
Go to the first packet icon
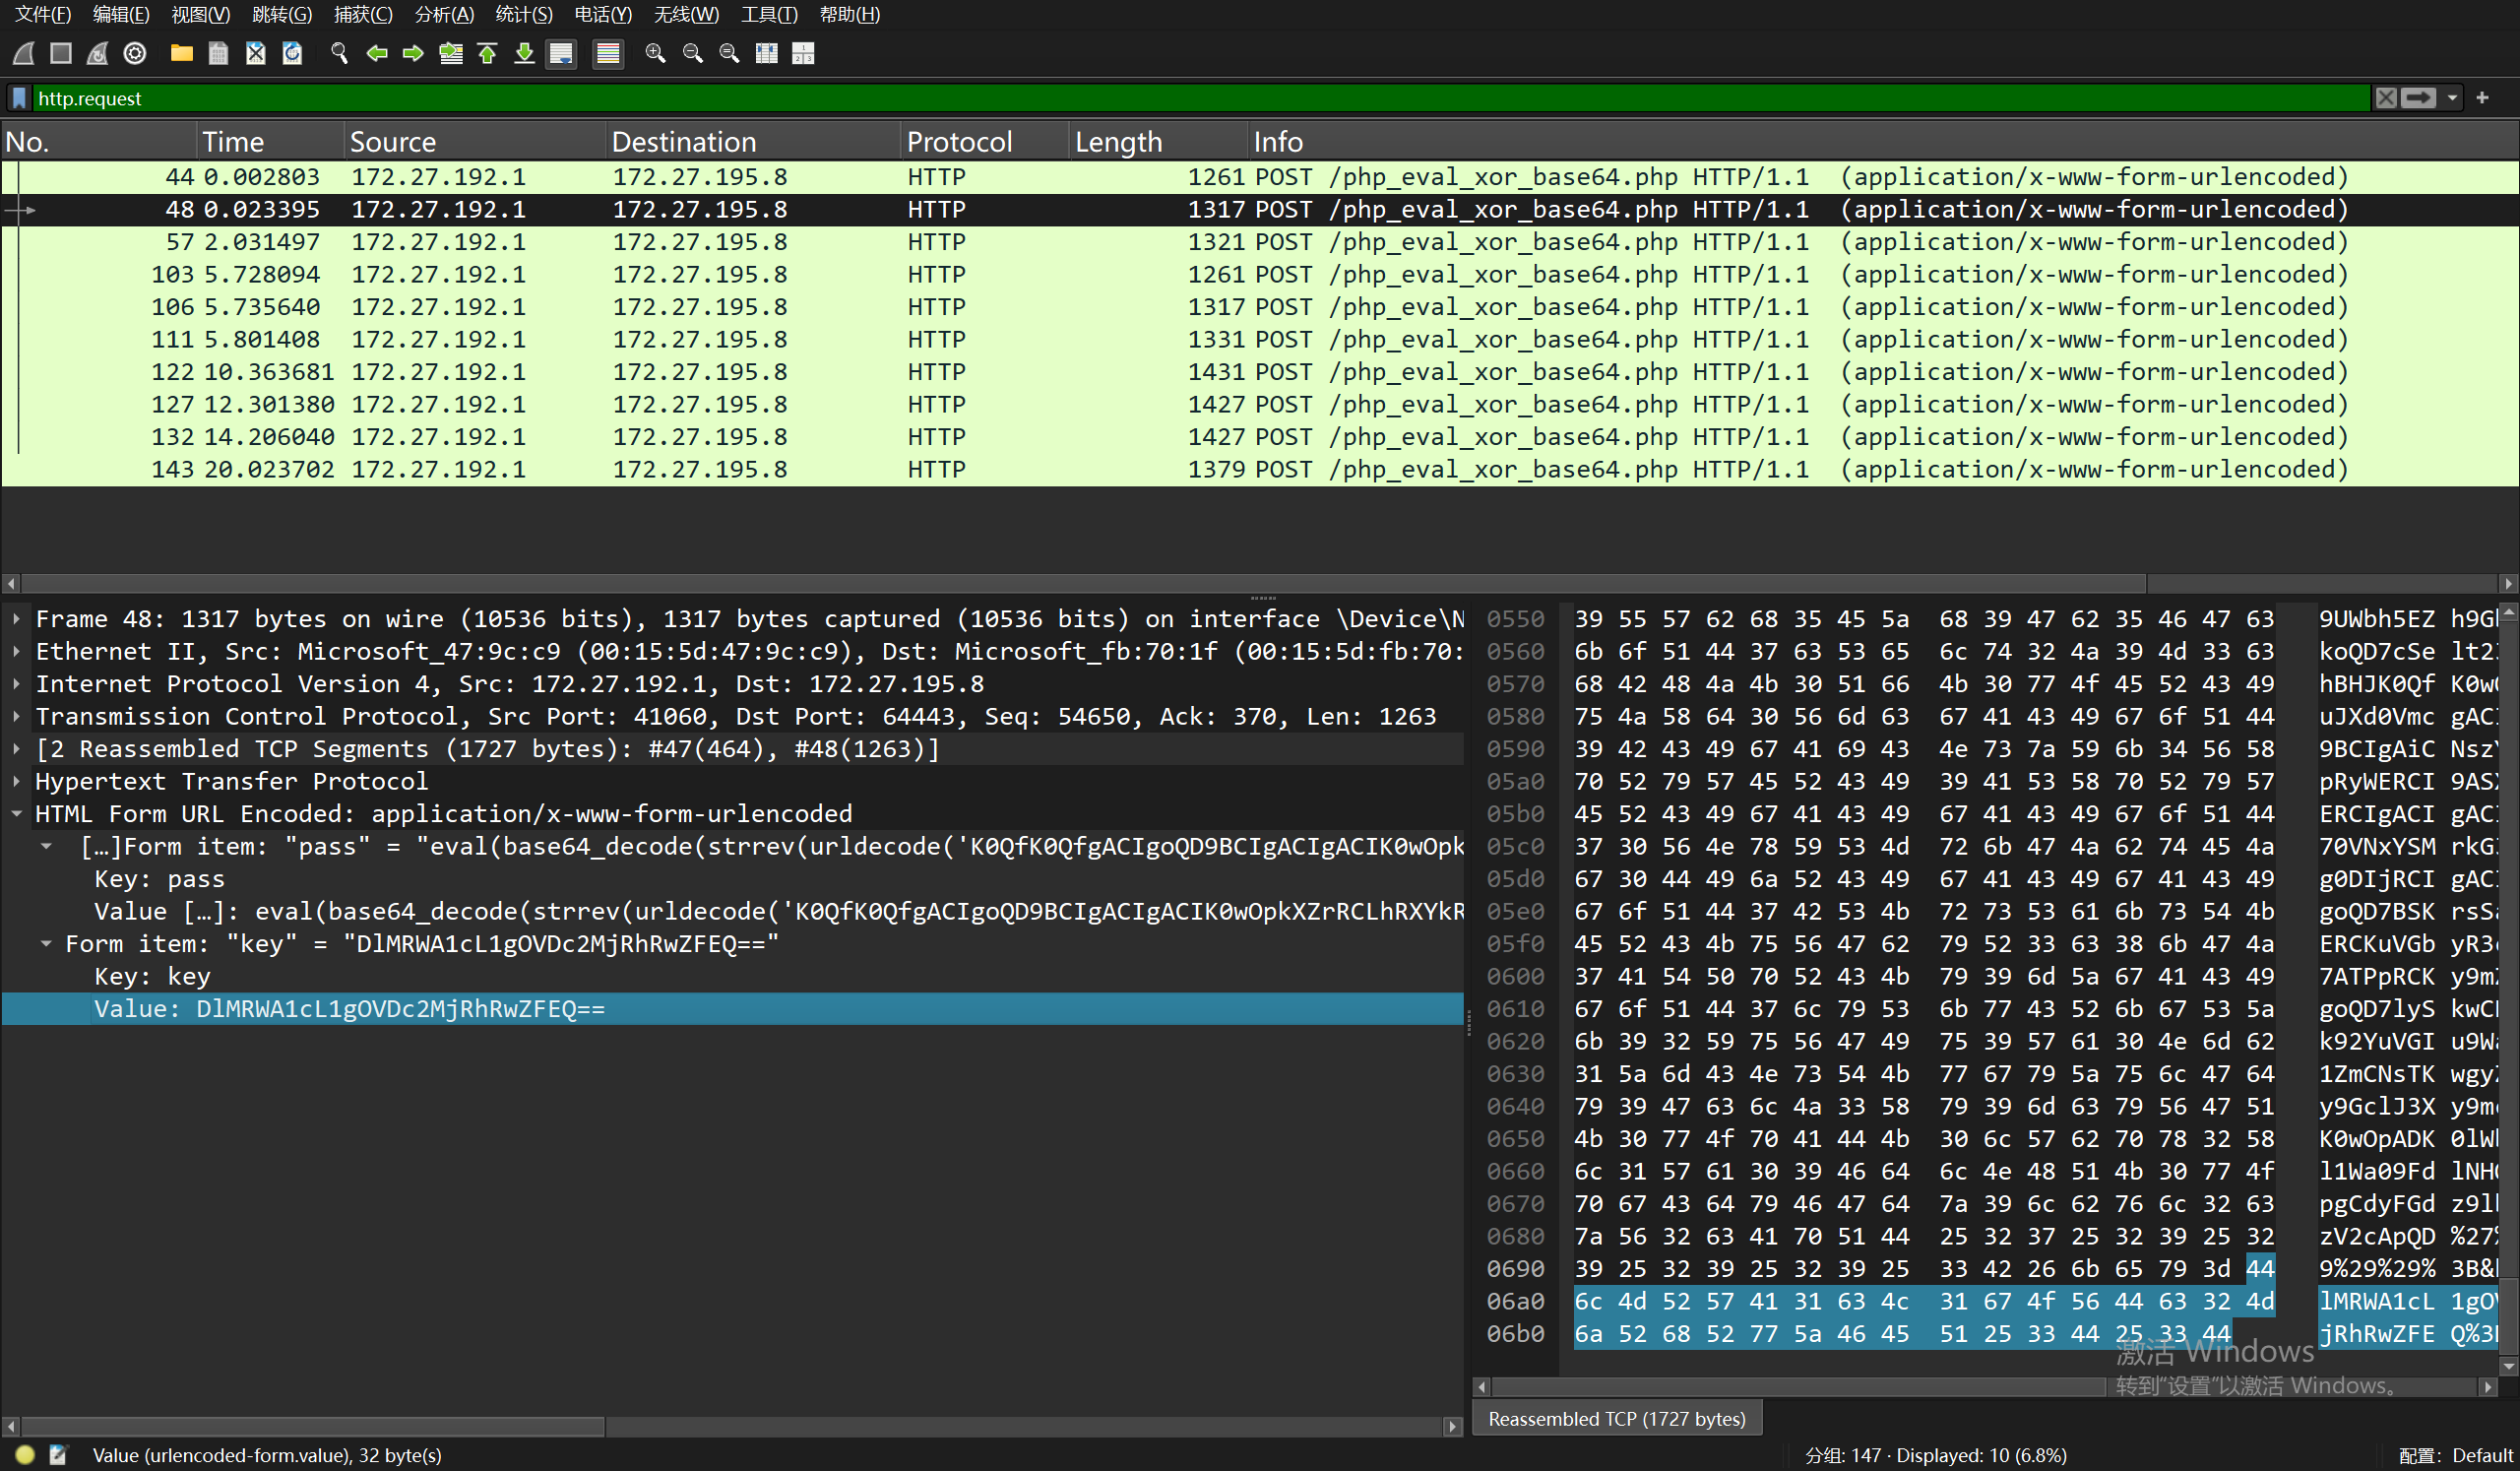[x=488, y=53]
